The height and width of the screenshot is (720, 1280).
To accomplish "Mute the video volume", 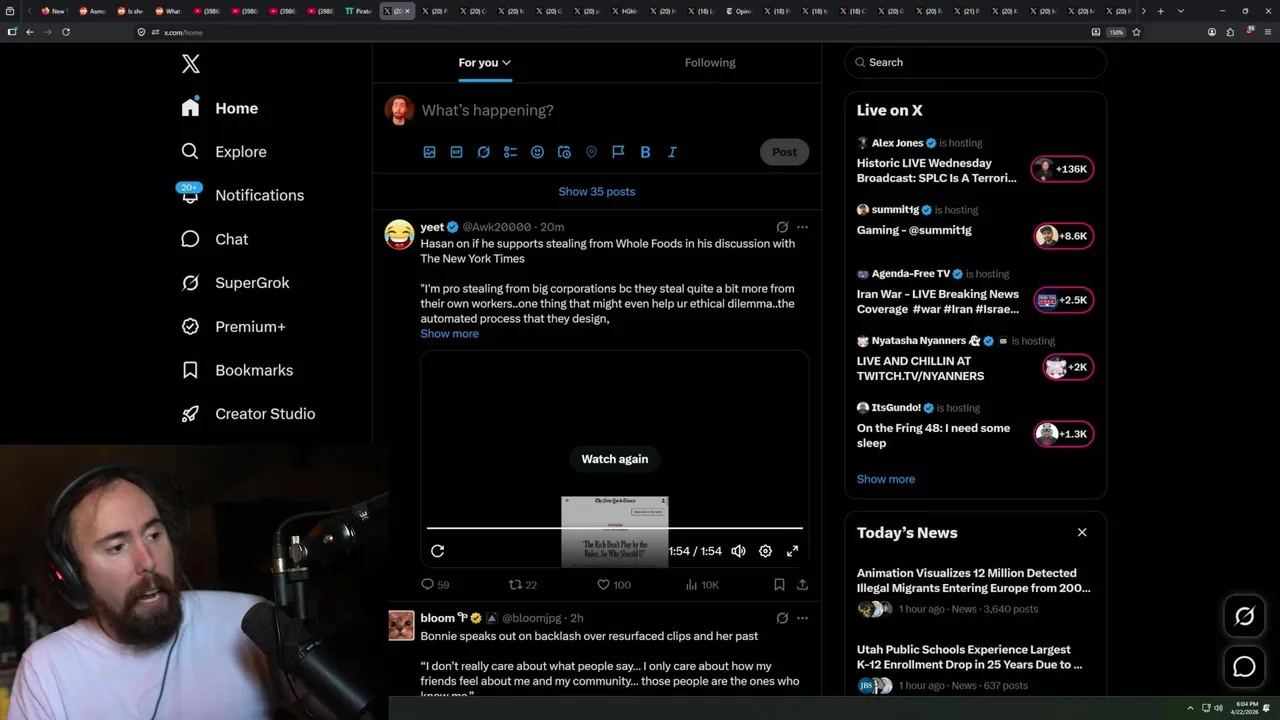I will tap(738, 551).
